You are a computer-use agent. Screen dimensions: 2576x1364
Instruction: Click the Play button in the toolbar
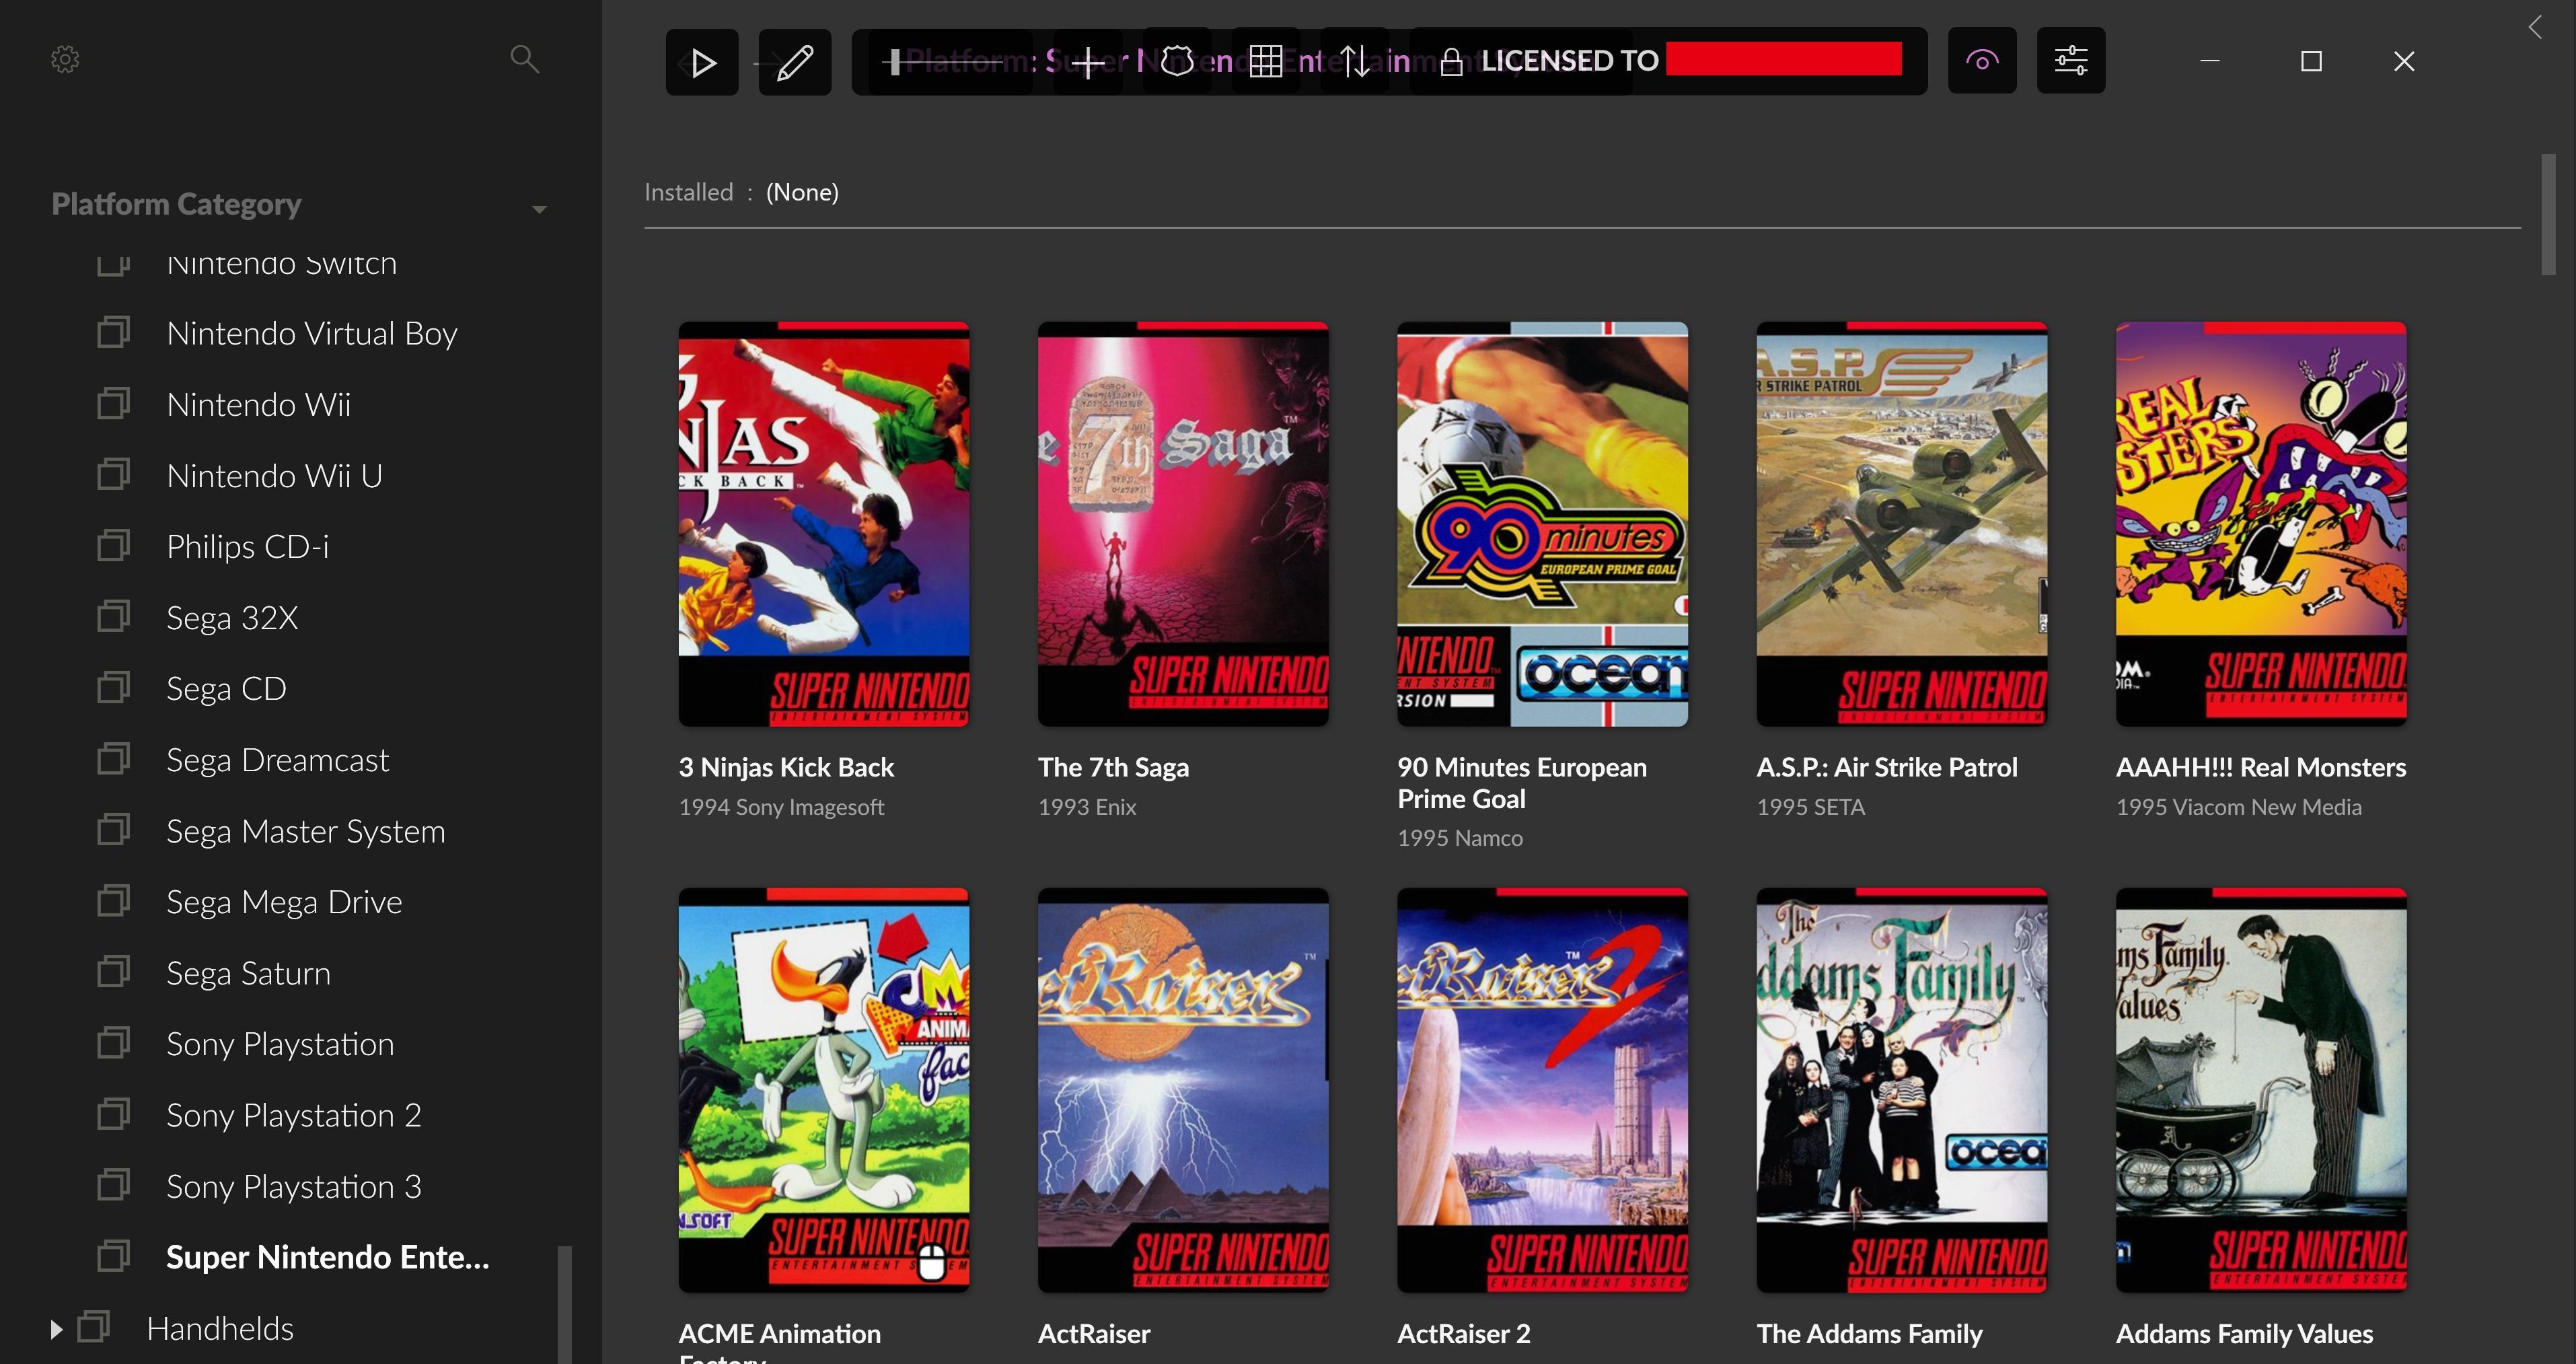(x=702, y=62)
